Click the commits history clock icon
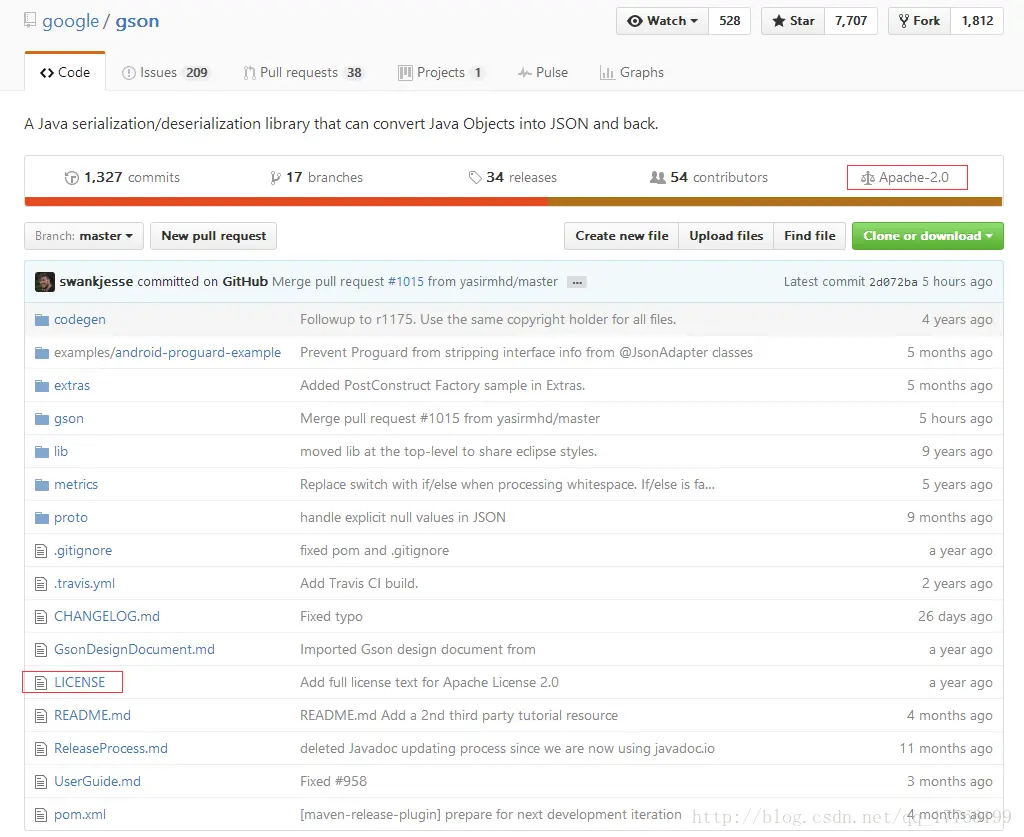The height and width of the screenshot is (837, 1024). click(71, 178)
